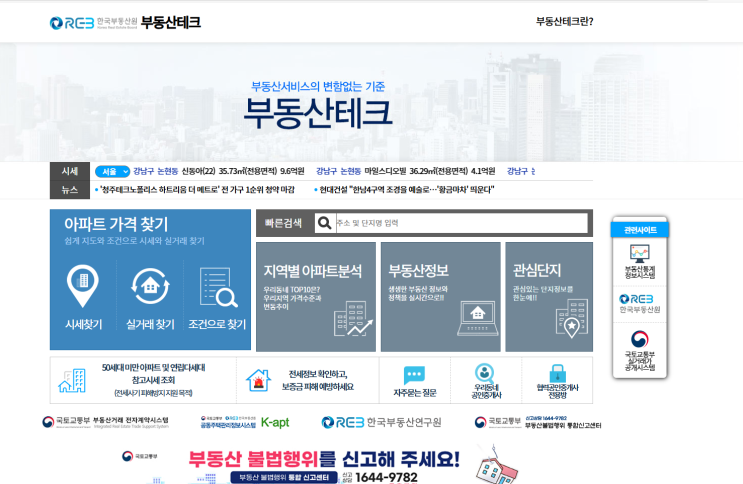Click the house siren icon for 전세정보
Screen dimensions: 743x484
click(258, 380)
